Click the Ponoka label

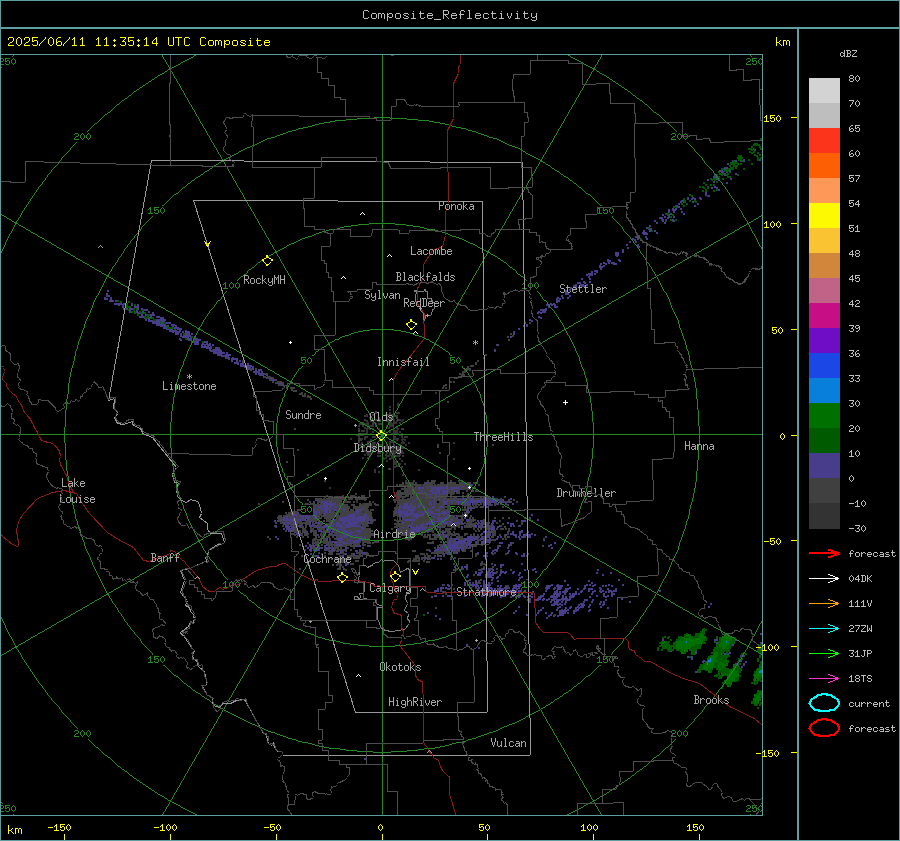(x=456, y=206)
